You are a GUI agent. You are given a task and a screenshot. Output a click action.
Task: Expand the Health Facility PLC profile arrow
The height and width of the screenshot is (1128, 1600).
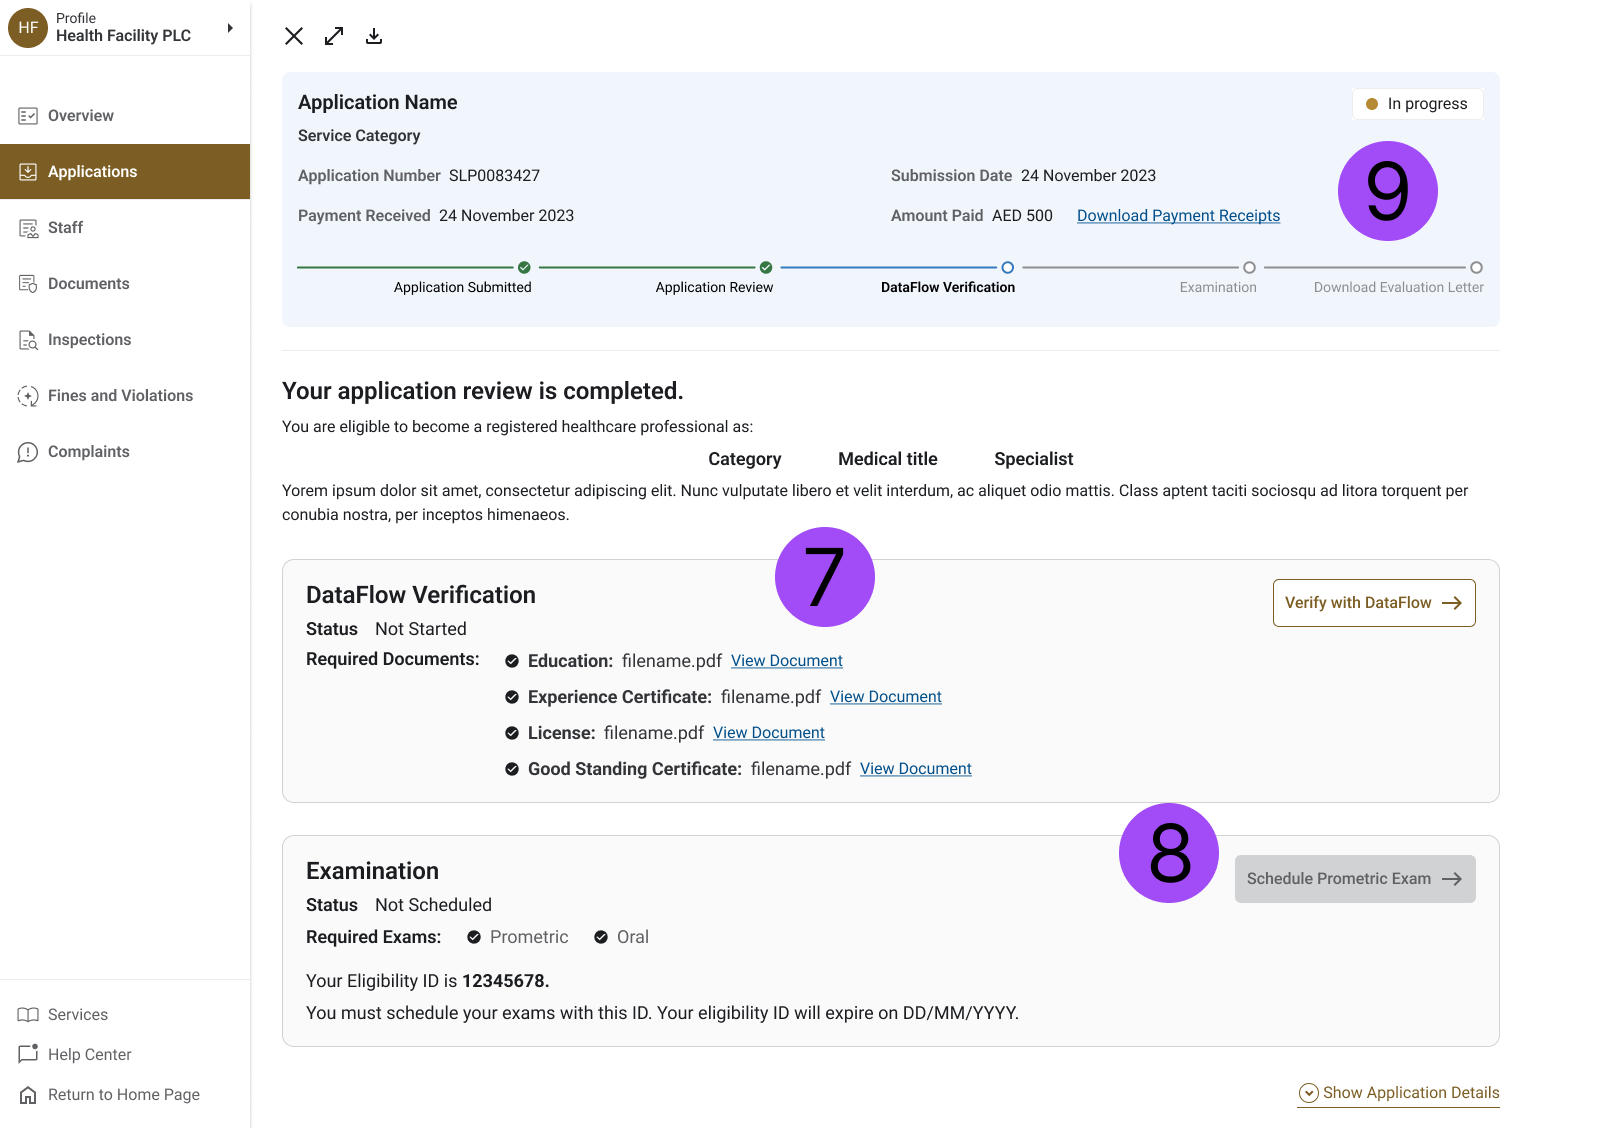click(x=230, y=28)
